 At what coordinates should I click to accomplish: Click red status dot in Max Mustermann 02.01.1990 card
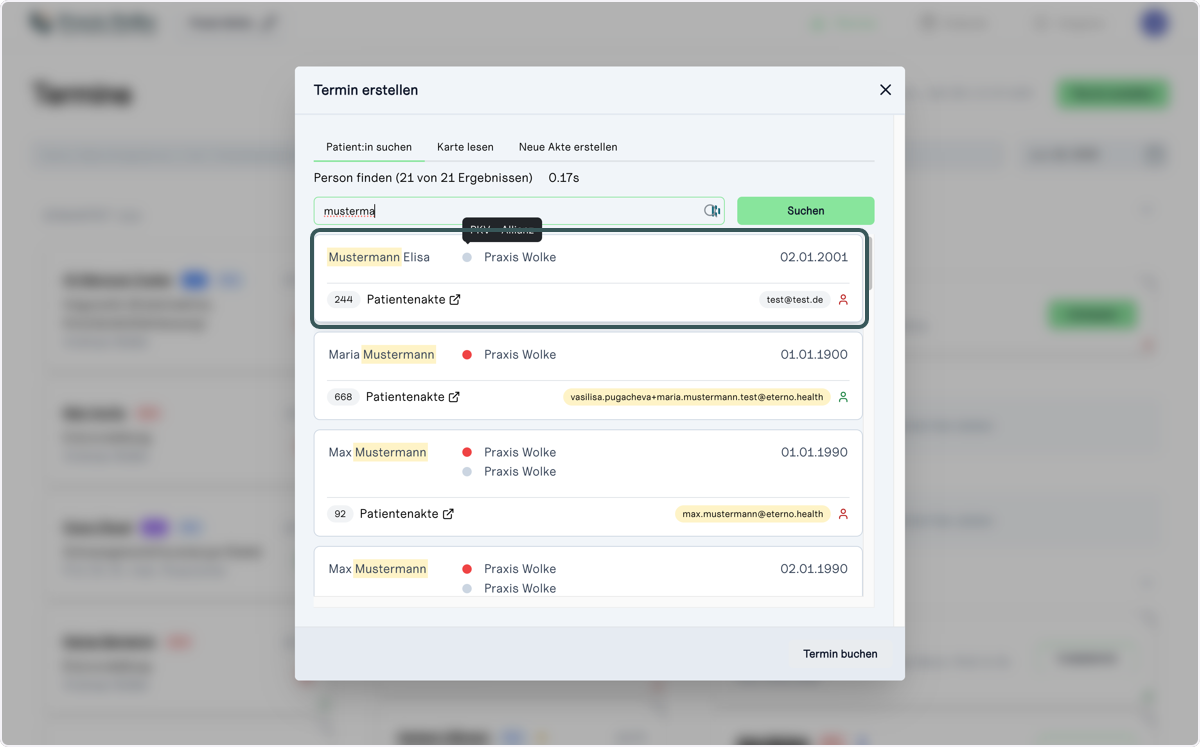pos(467,569)
